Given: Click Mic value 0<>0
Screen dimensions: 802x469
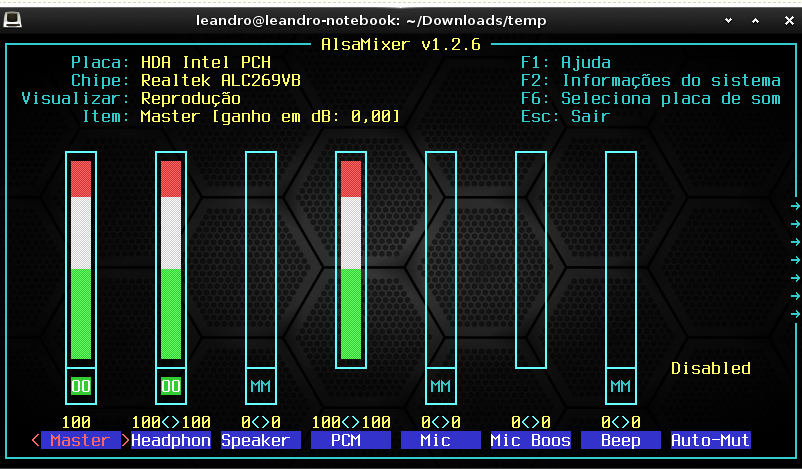Looking at the screenshot, I should coord(441,422).
